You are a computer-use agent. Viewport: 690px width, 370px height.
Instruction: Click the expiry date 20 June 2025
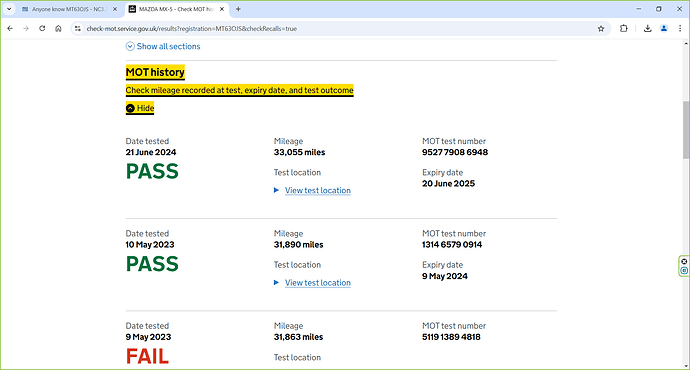(448, 183)
